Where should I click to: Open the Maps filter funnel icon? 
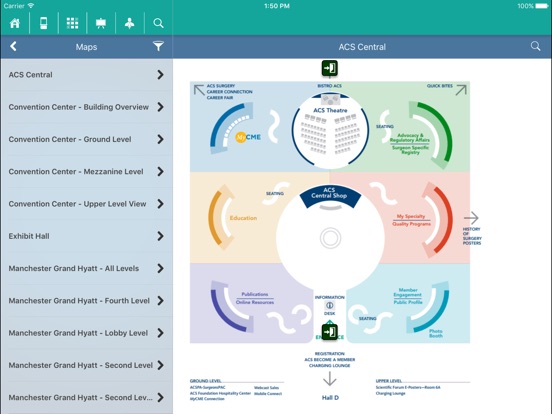tap(158, 46)
